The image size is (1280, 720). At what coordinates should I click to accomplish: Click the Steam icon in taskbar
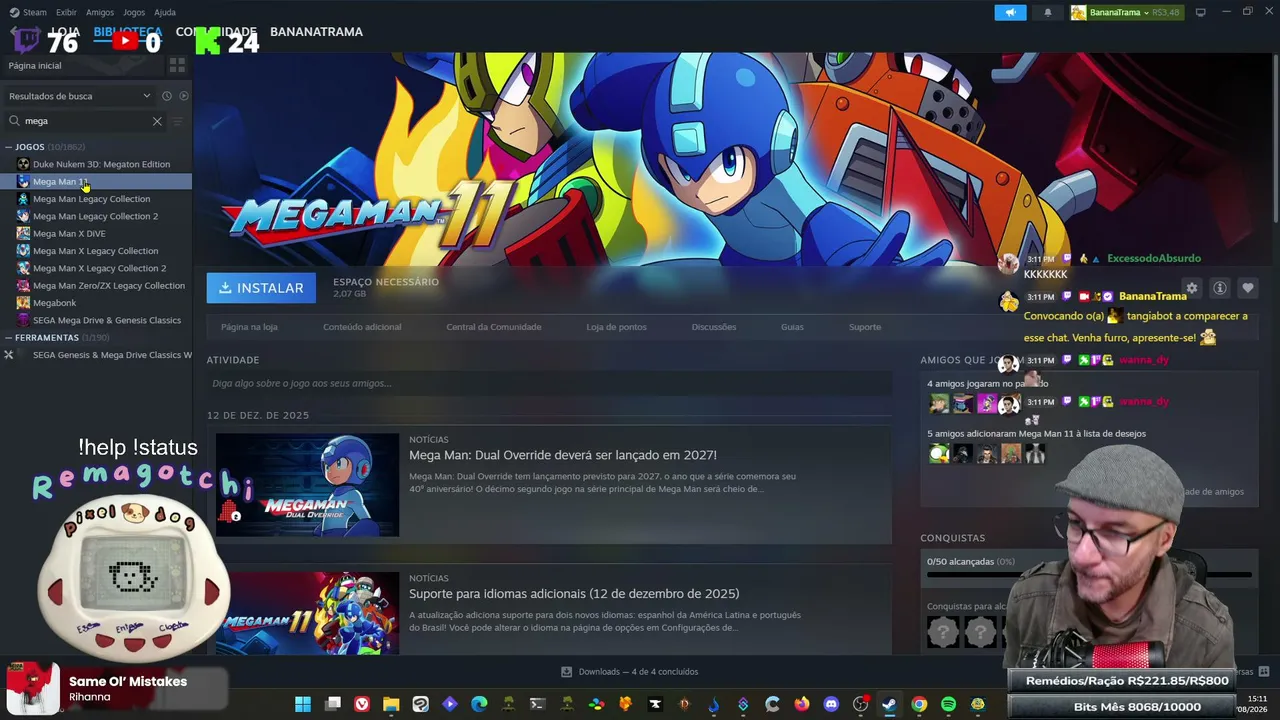[x=889, y=704]
